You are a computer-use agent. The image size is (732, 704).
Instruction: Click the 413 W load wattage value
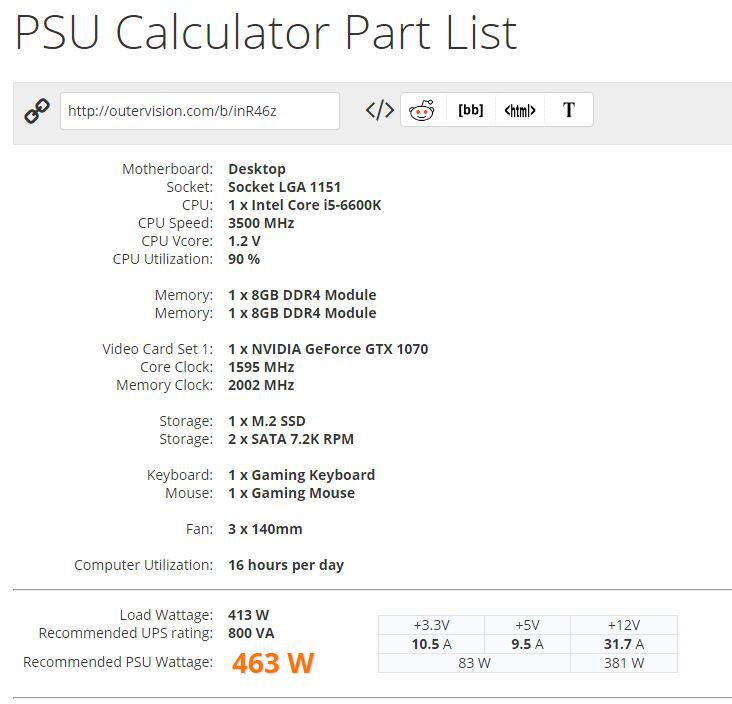pyautogui.click(x=248, y=615)
